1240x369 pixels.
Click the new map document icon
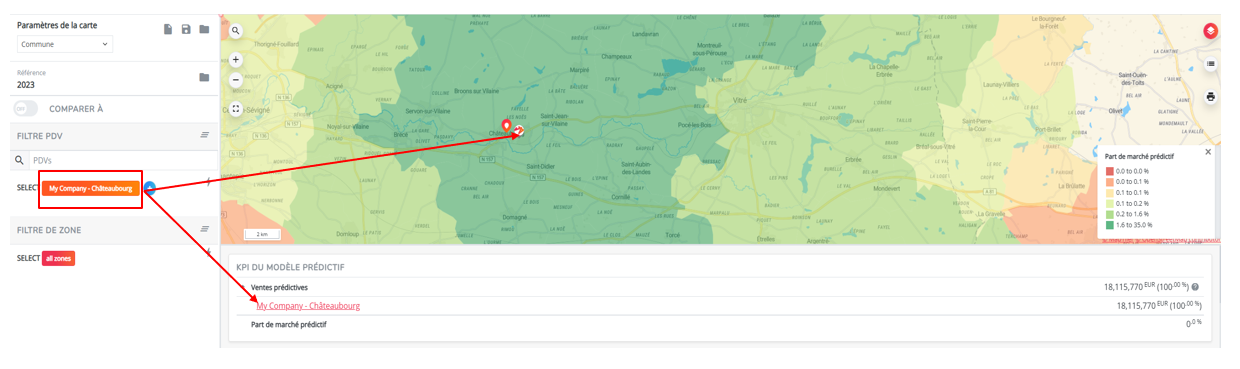pos(168,29)
